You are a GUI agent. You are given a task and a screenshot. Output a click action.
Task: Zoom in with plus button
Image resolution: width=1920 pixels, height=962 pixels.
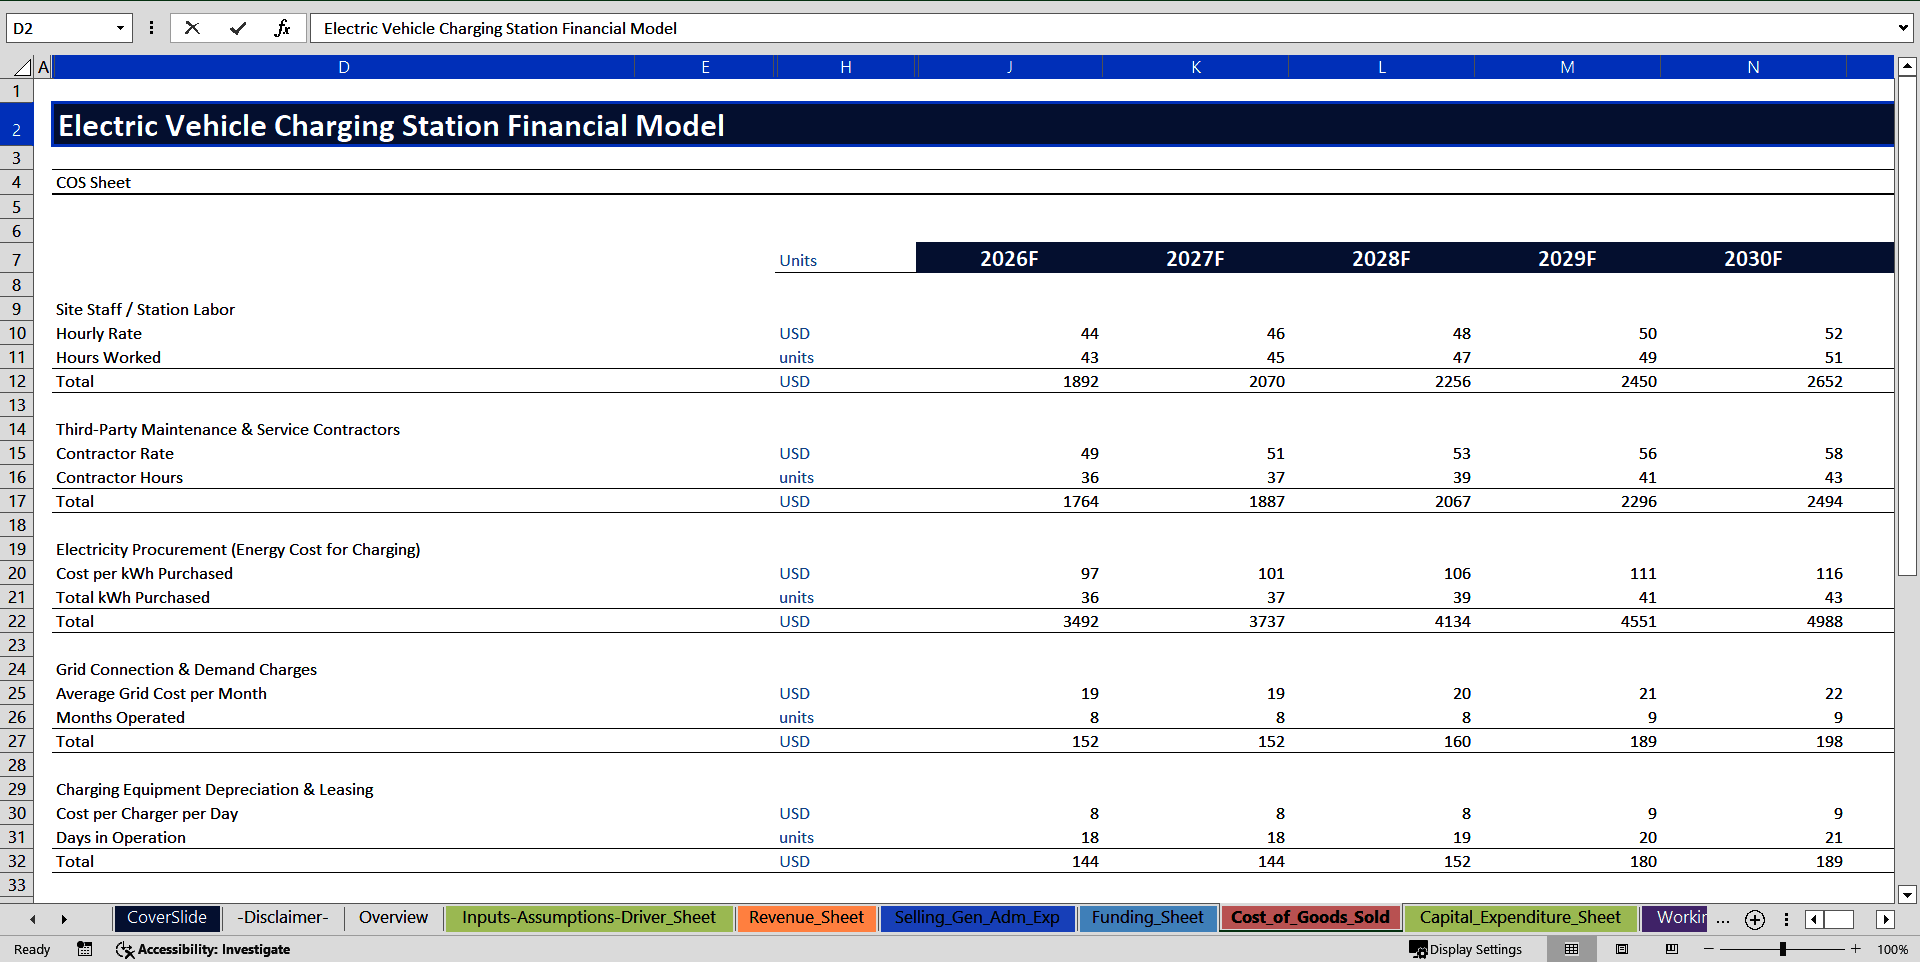point(1856,949)
